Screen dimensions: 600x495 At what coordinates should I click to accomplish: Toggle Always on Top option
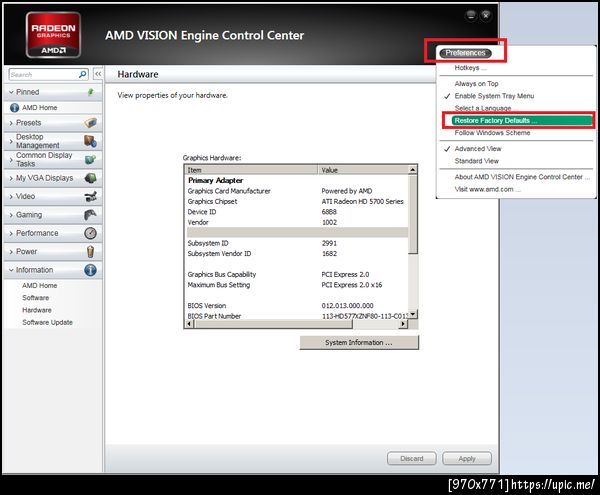[476, 83]
